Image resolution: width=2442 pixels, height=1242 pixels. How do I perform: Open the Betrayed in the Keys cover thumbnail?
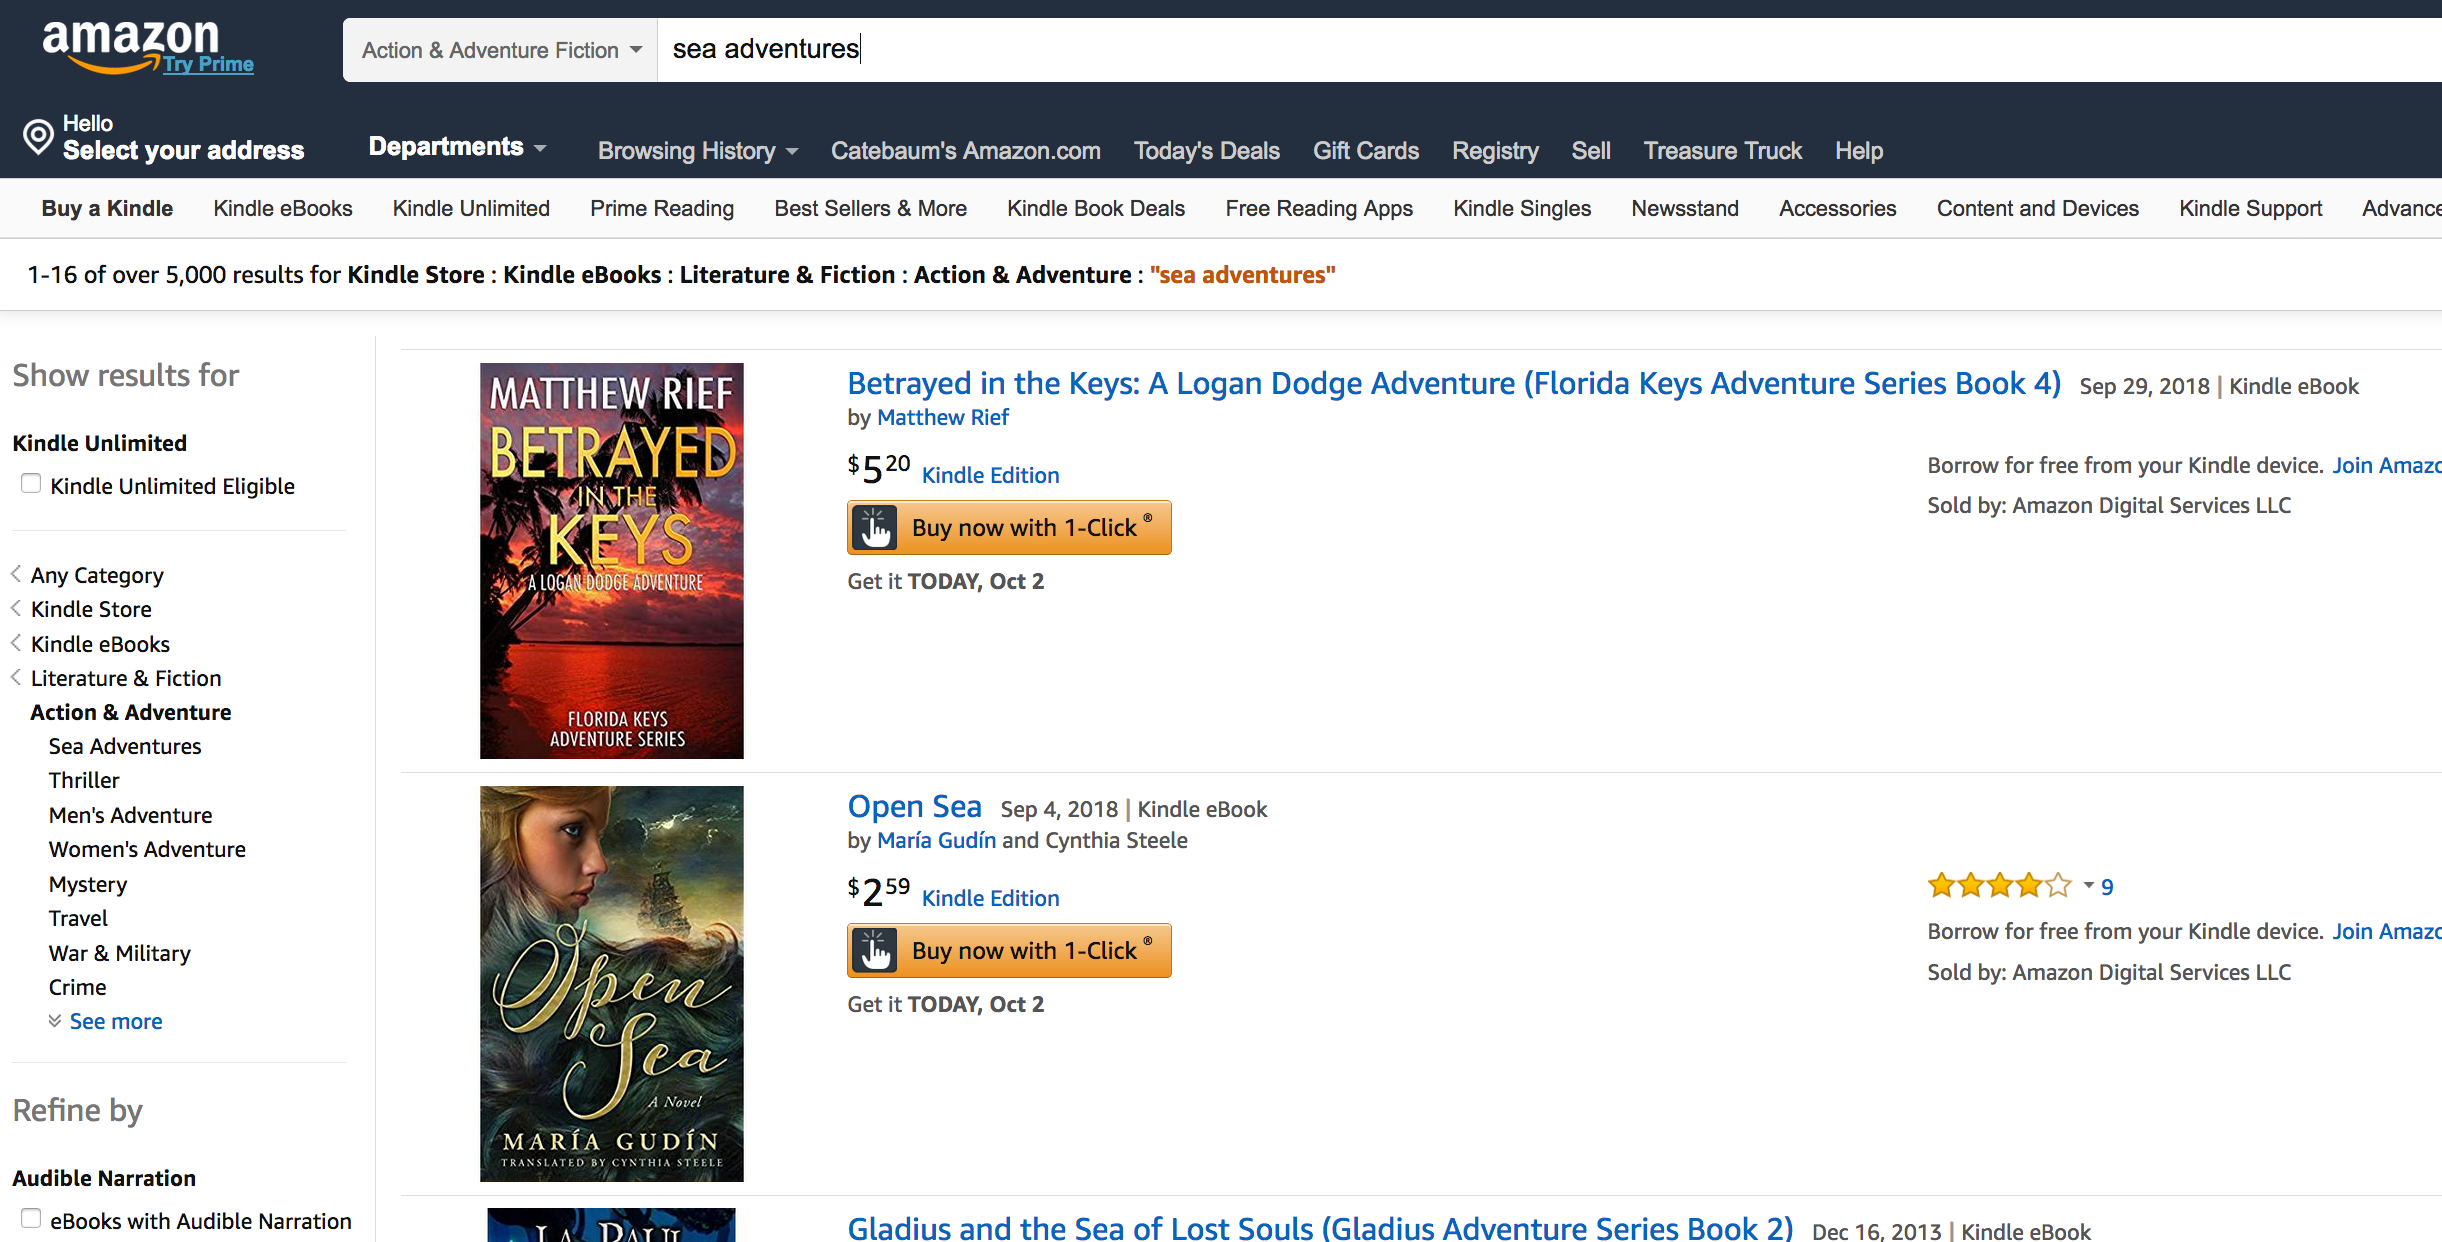(x=612, y=561)
